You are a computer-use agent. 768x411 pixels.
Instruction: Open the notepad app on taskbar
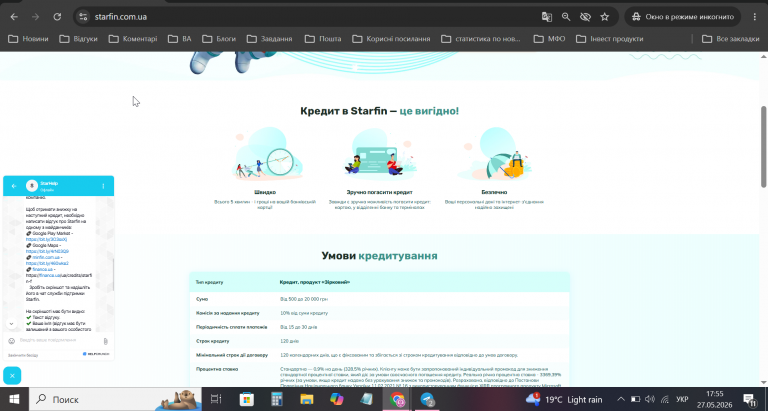tap(367, 399)
